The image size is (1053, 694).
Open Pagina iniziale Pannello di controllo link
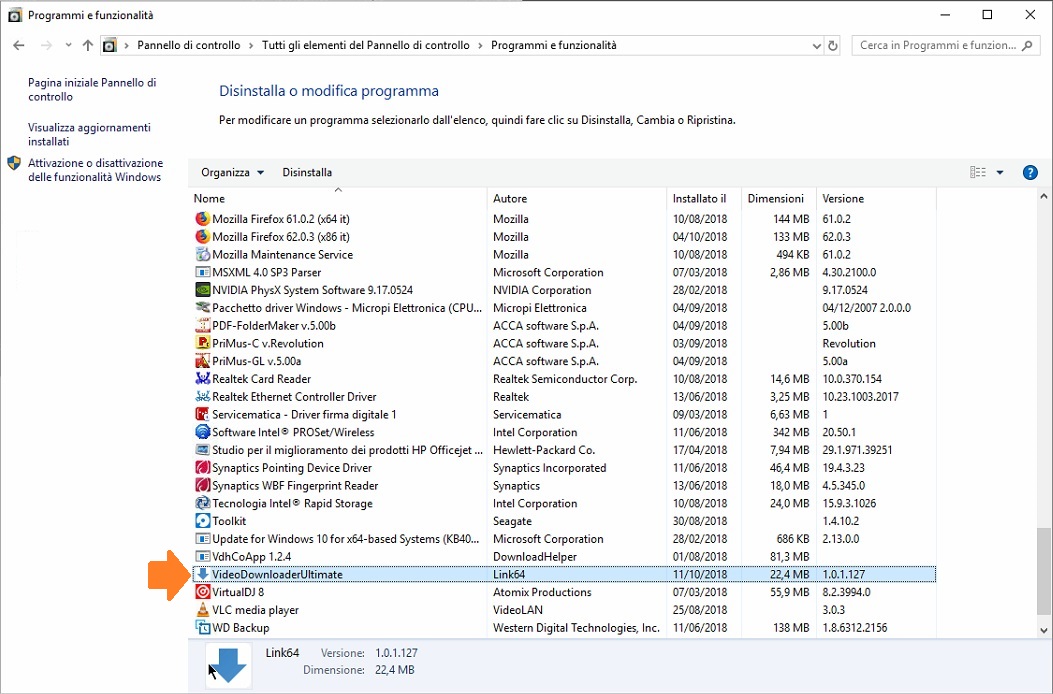[92, 89]
